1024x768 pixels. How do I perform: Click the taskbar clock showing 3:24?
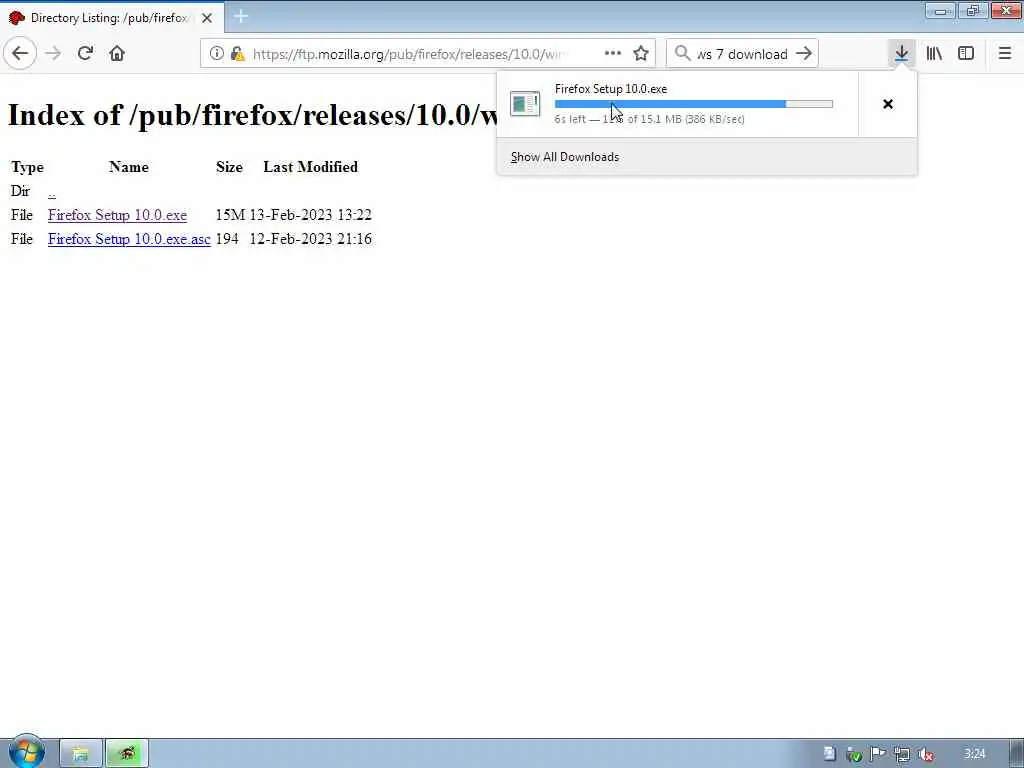coord(974,754)
